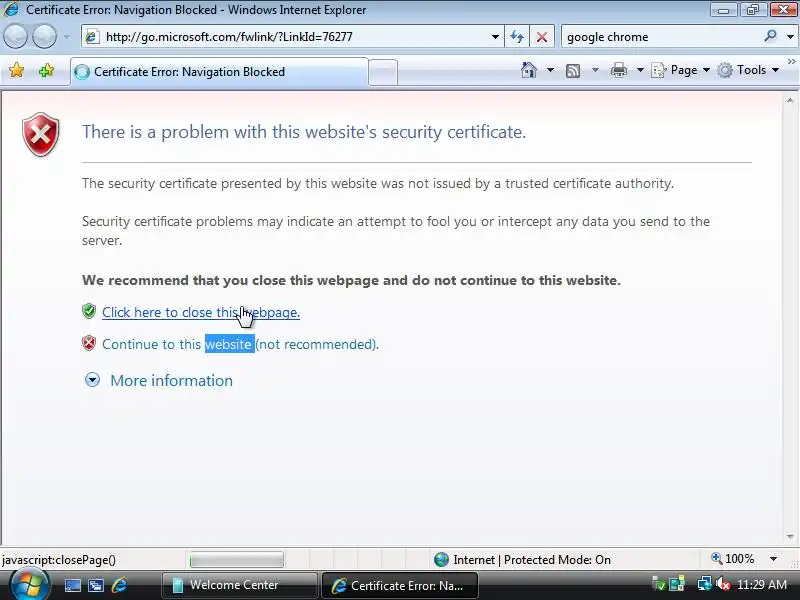
Task: Click the green check system tray icon
Action: (659, 584)
